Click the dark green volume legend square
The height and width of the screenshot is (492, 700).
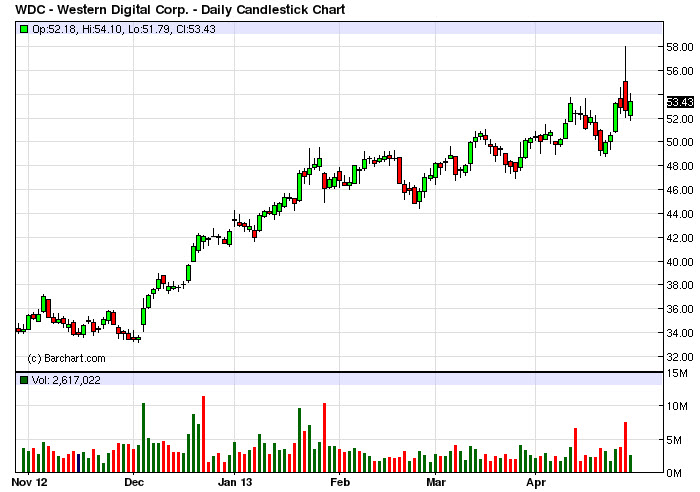pyautogui.click(x=24, y=380)
